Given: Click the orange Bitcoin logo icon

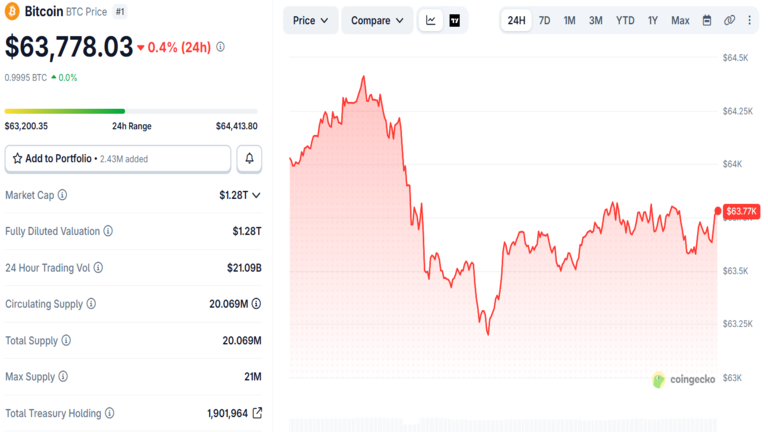Looking at the screenshot, I should click(x=12, y=11).
